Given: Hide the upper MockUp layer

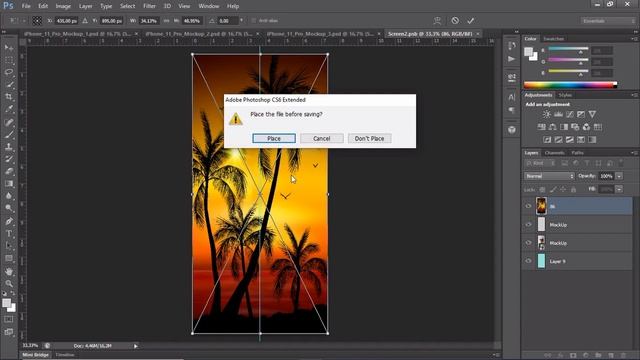Looking at the screenshot, I should click(x=529, y=224).
